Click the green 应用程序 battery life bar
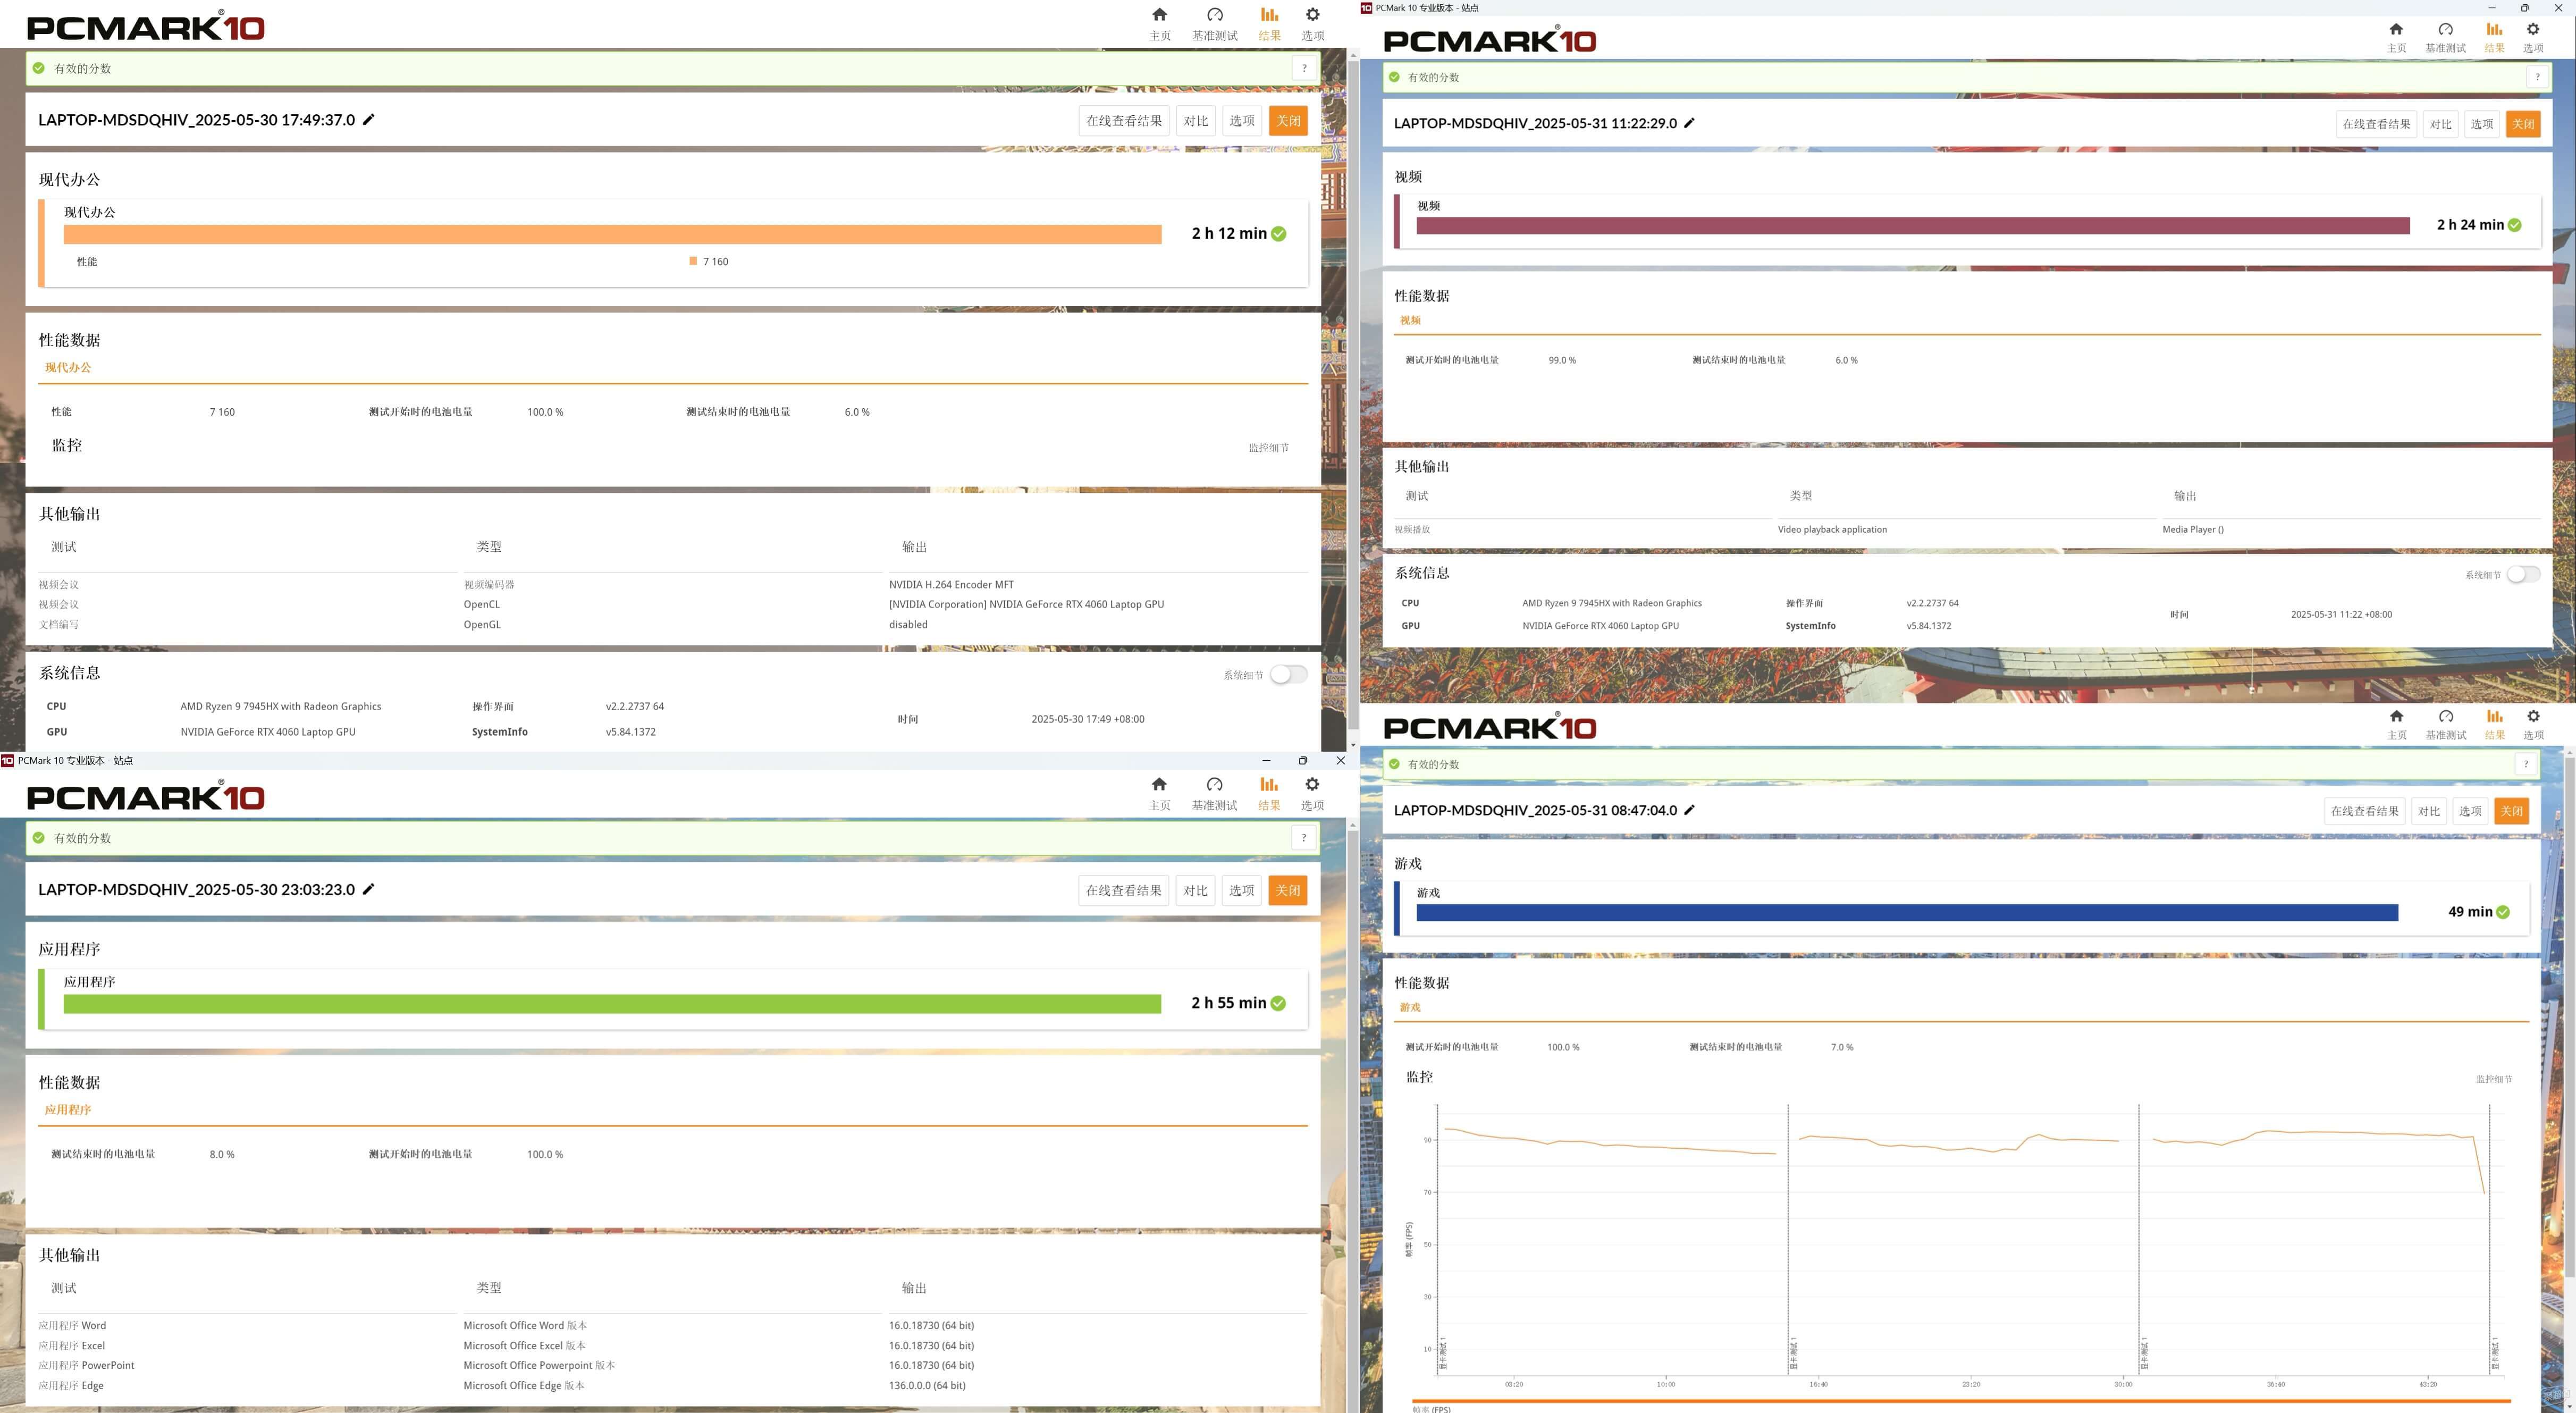Image resolution: width=2576 pixels, height=1413 pixels. pyautogui.click(x=612, y=1004)
